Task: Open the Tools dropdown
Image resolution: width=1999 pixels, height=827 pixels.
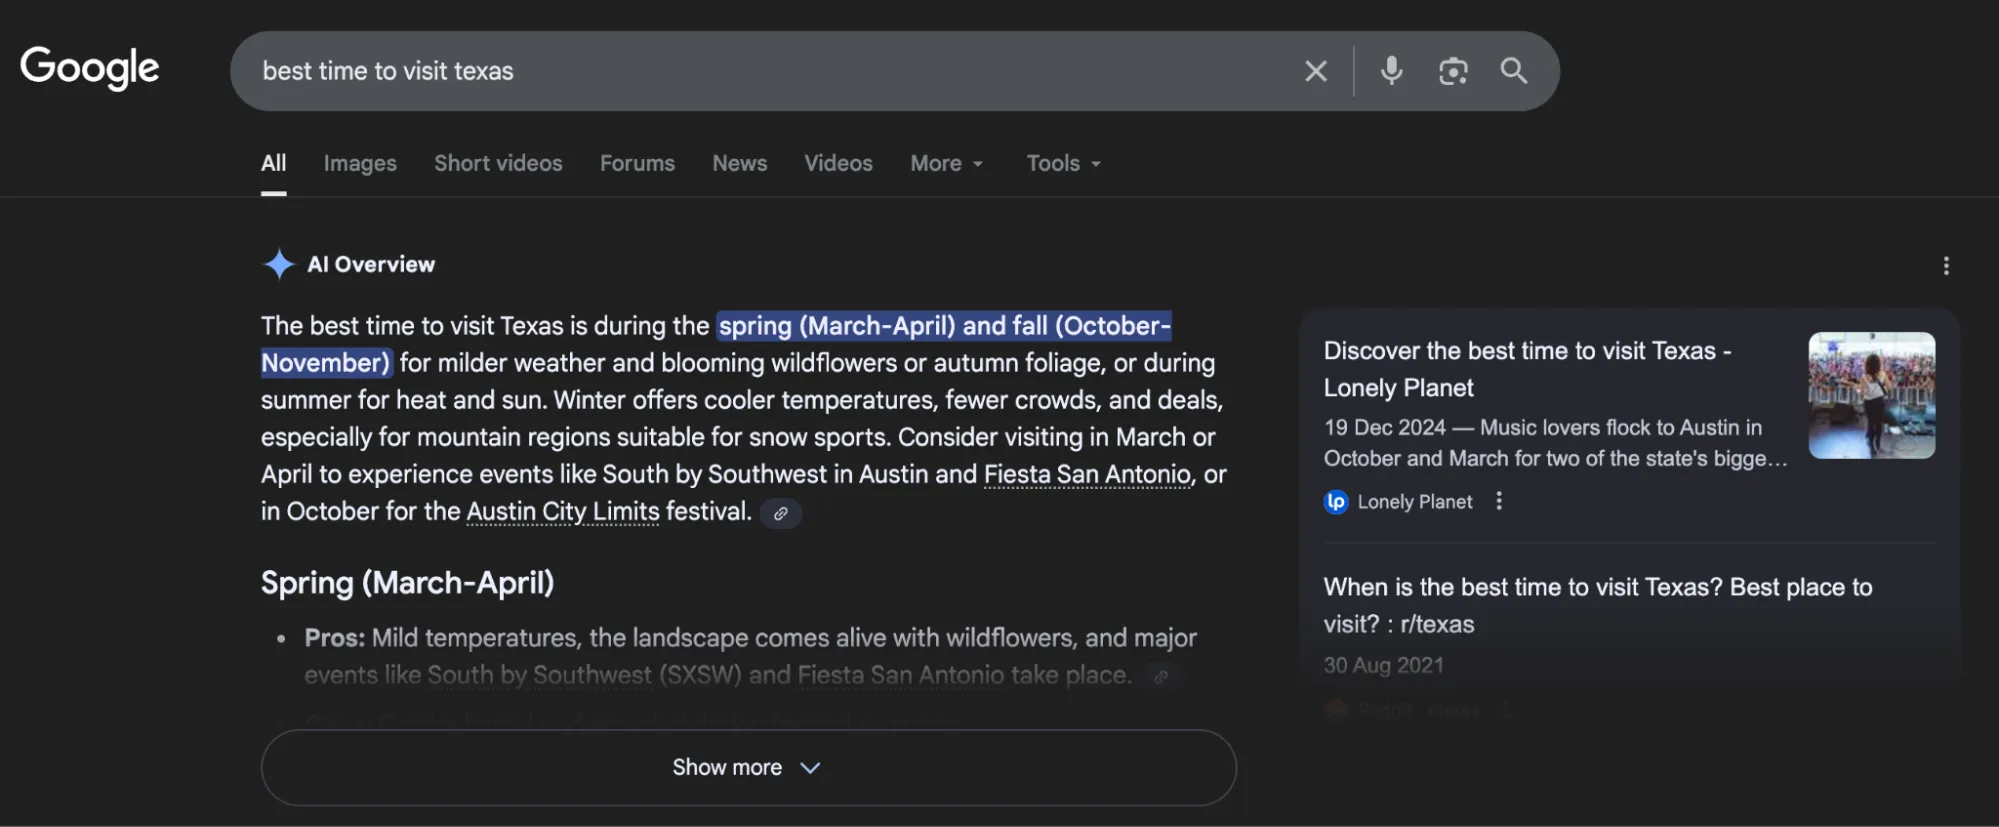Action: [x=1064, y=163]
